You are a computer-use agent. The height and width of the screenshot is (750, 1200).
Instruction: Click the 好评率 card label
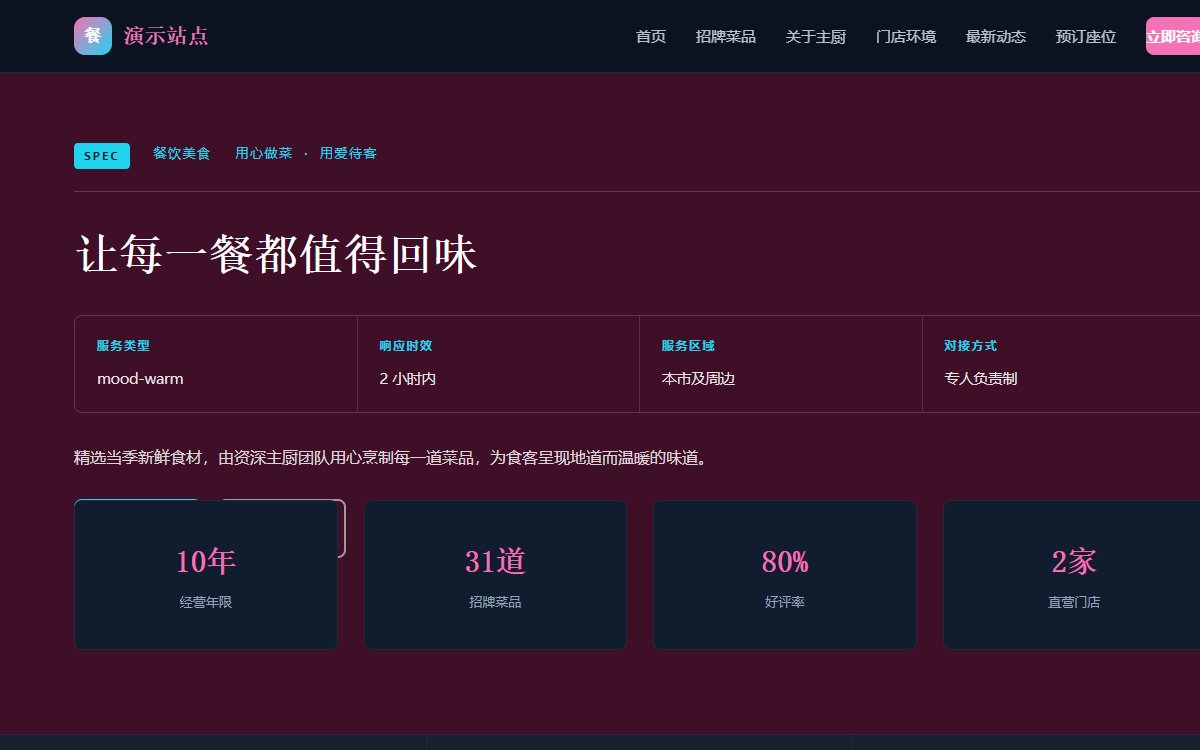click(x=785, y=603)
